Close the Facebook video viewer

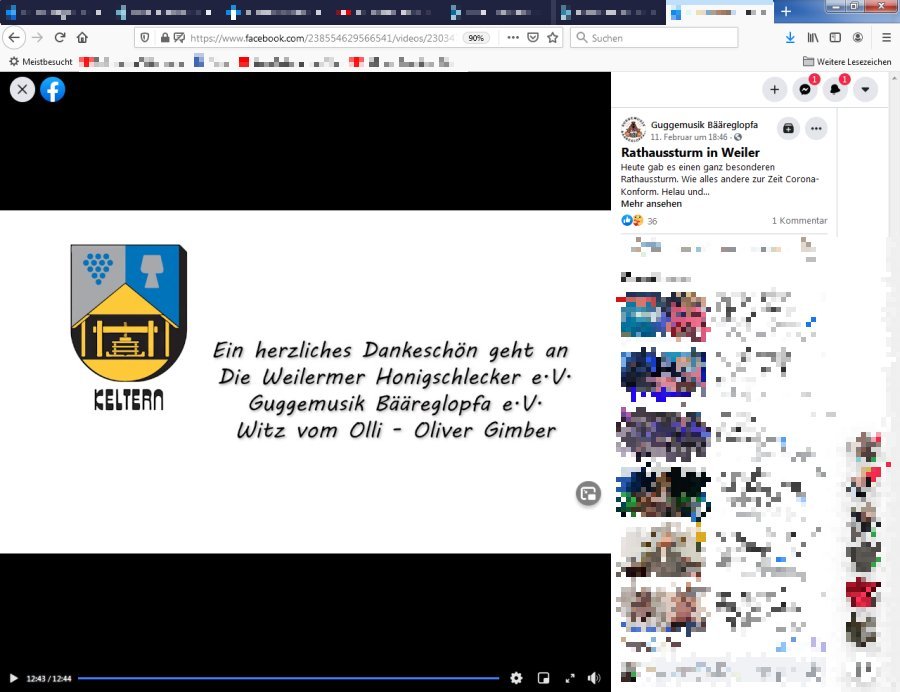coord(22,90)
